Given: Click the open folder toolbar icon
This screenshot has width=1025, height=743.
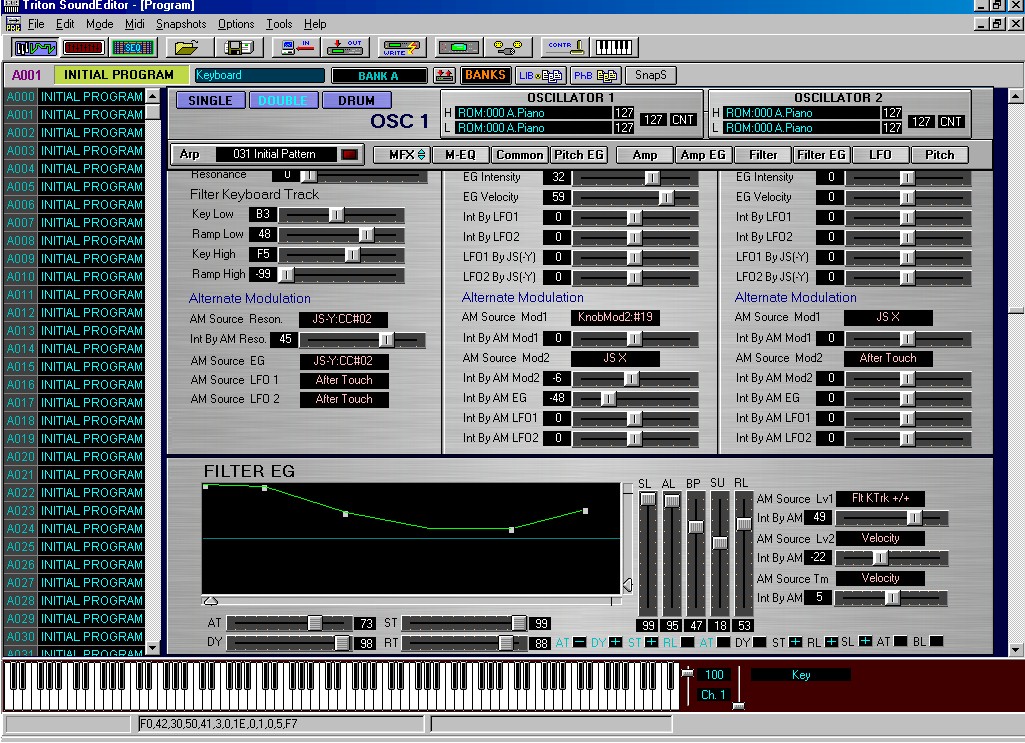Looking at the screenshot, I should tap(187, 47).
